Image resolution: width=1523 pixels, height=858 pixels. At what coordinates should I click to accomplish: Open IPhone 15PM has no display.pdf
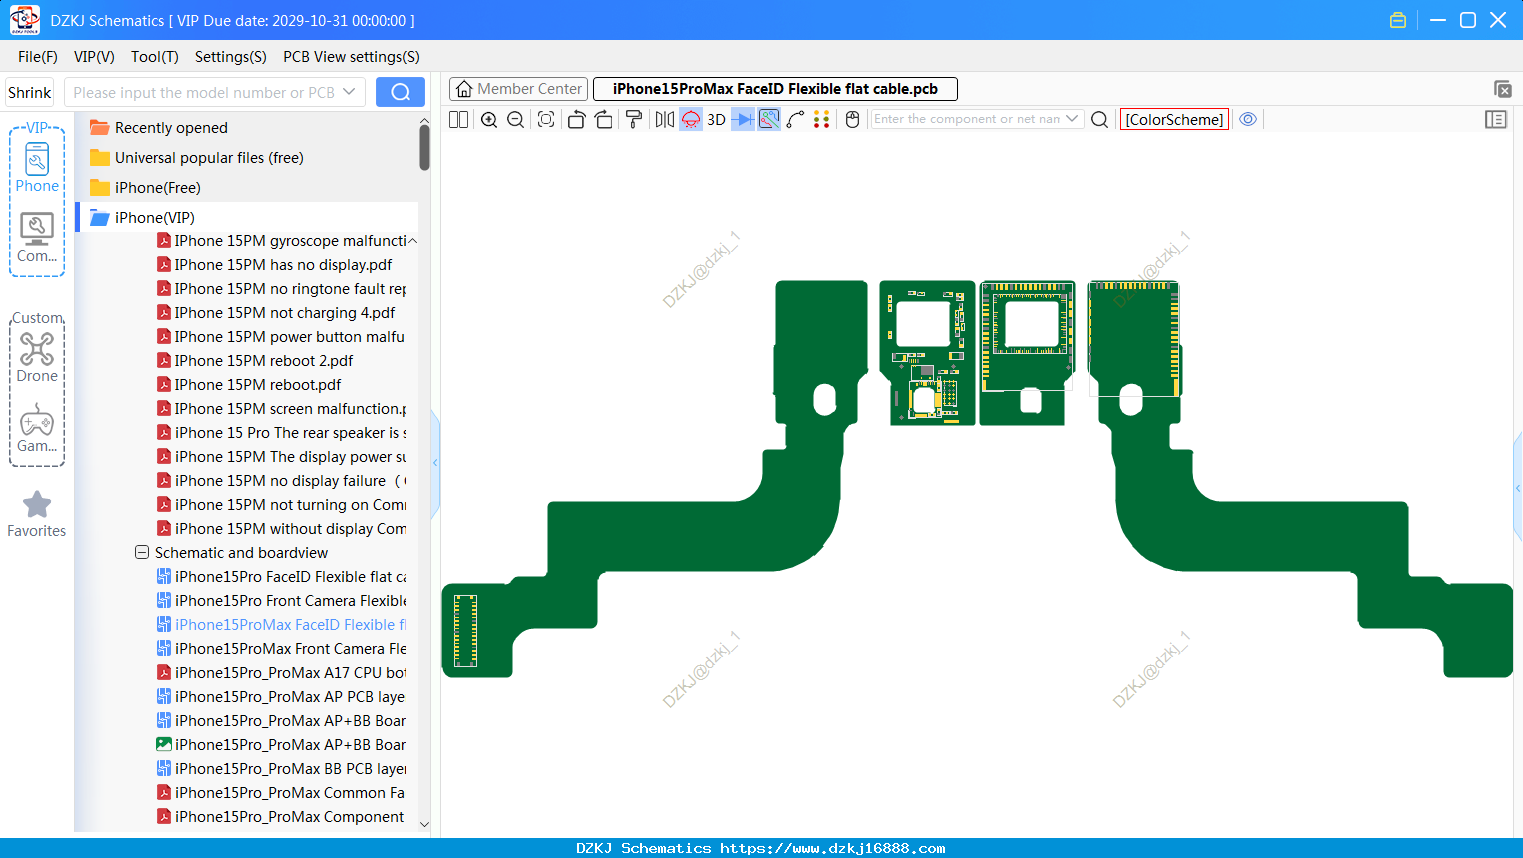coord(283,265)
